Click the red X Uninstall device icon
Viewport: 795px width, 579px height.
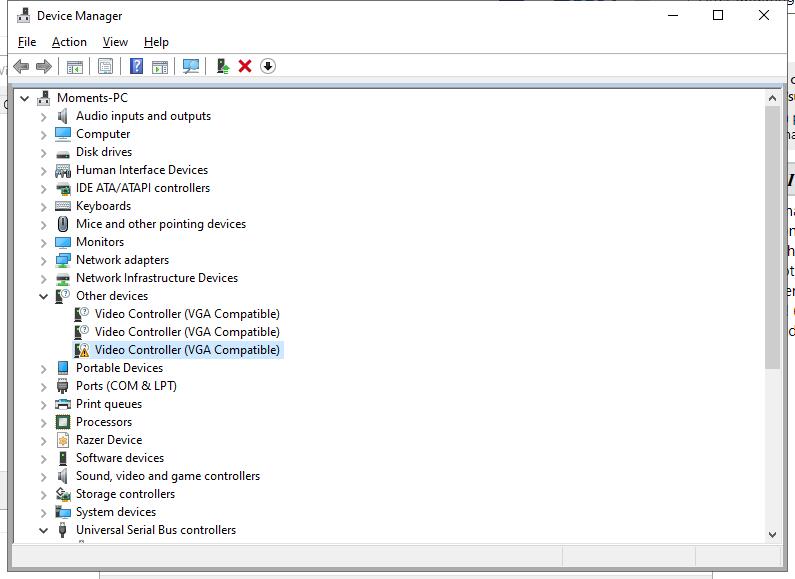point(245,66)
